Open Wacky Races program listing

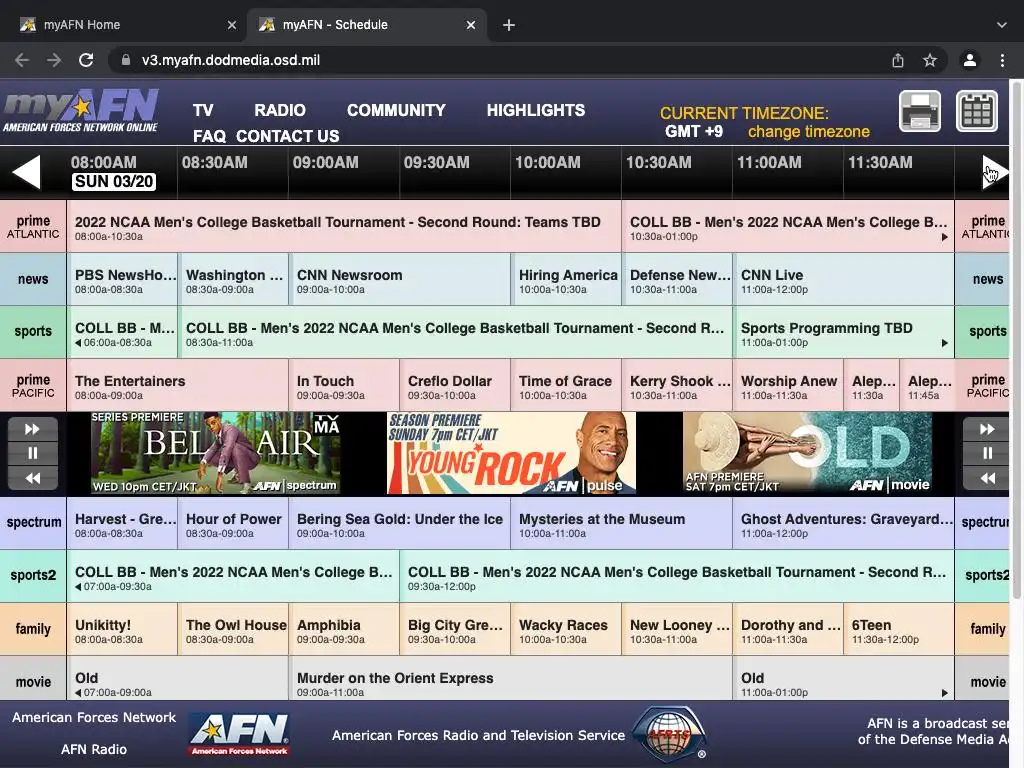(x=566, y=629)
